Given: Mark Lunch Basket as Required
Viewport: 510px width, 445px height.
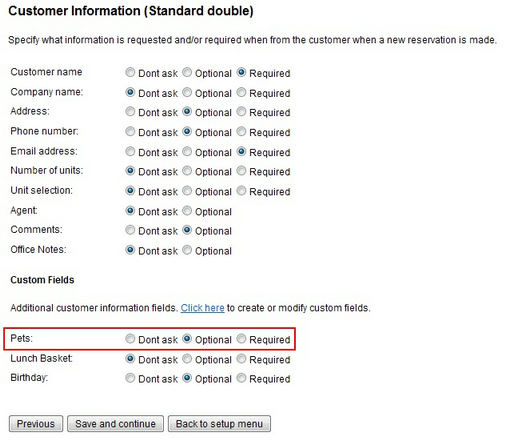Looking at the screenshot, I should pos(241,359).
